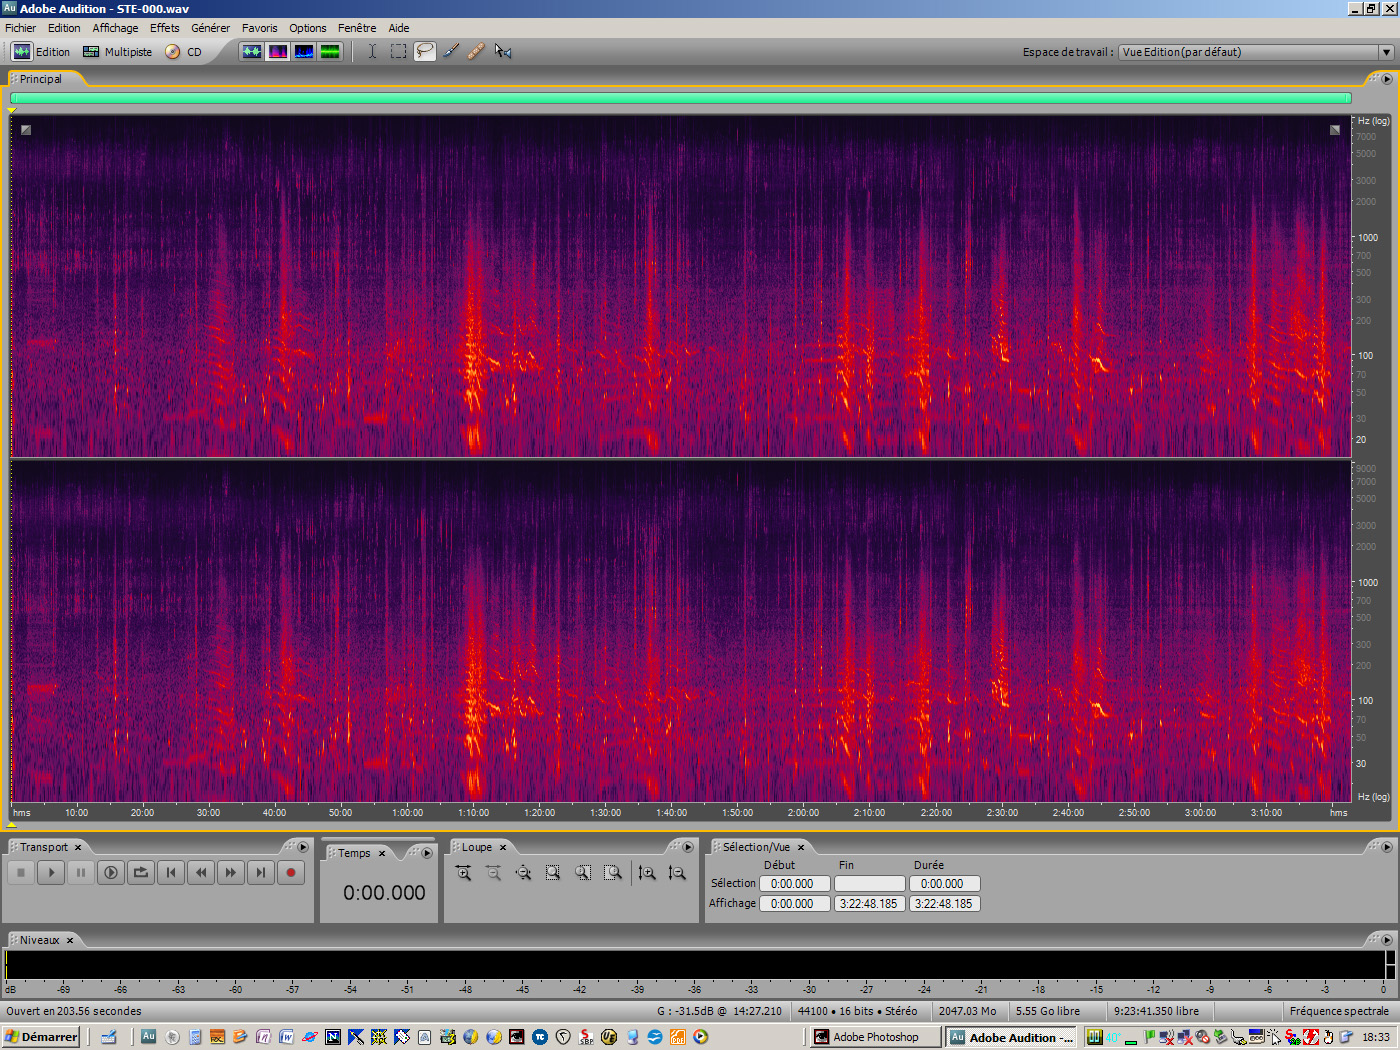Screen dimensions: 1400x1050
Task: Select vertical zoom out in the Loupe panel
Action: coord(677,873)
